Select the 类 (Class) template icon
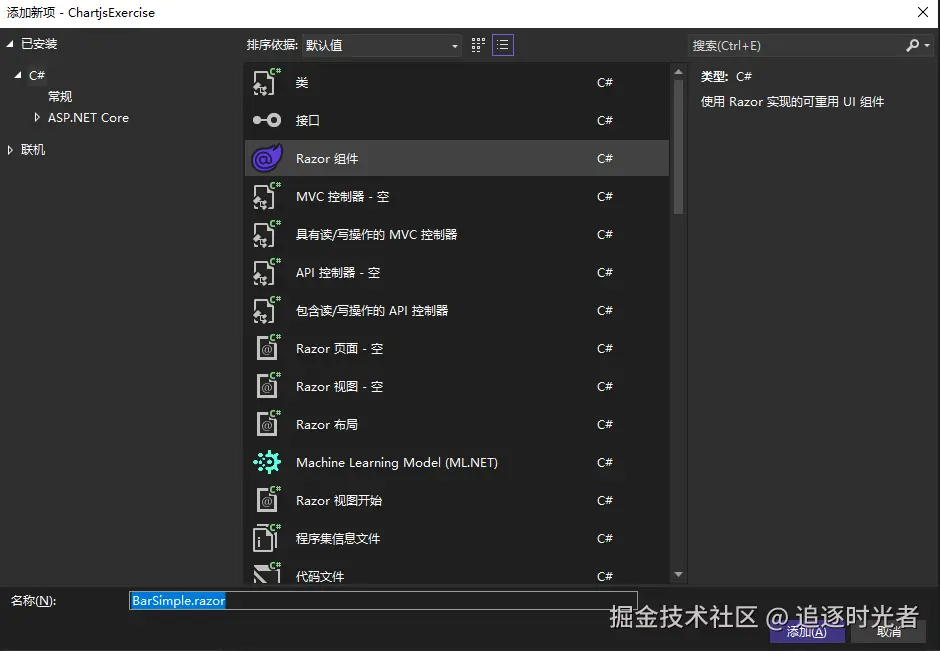This screenshot has height=651, width=940. (x=267, y=82)
